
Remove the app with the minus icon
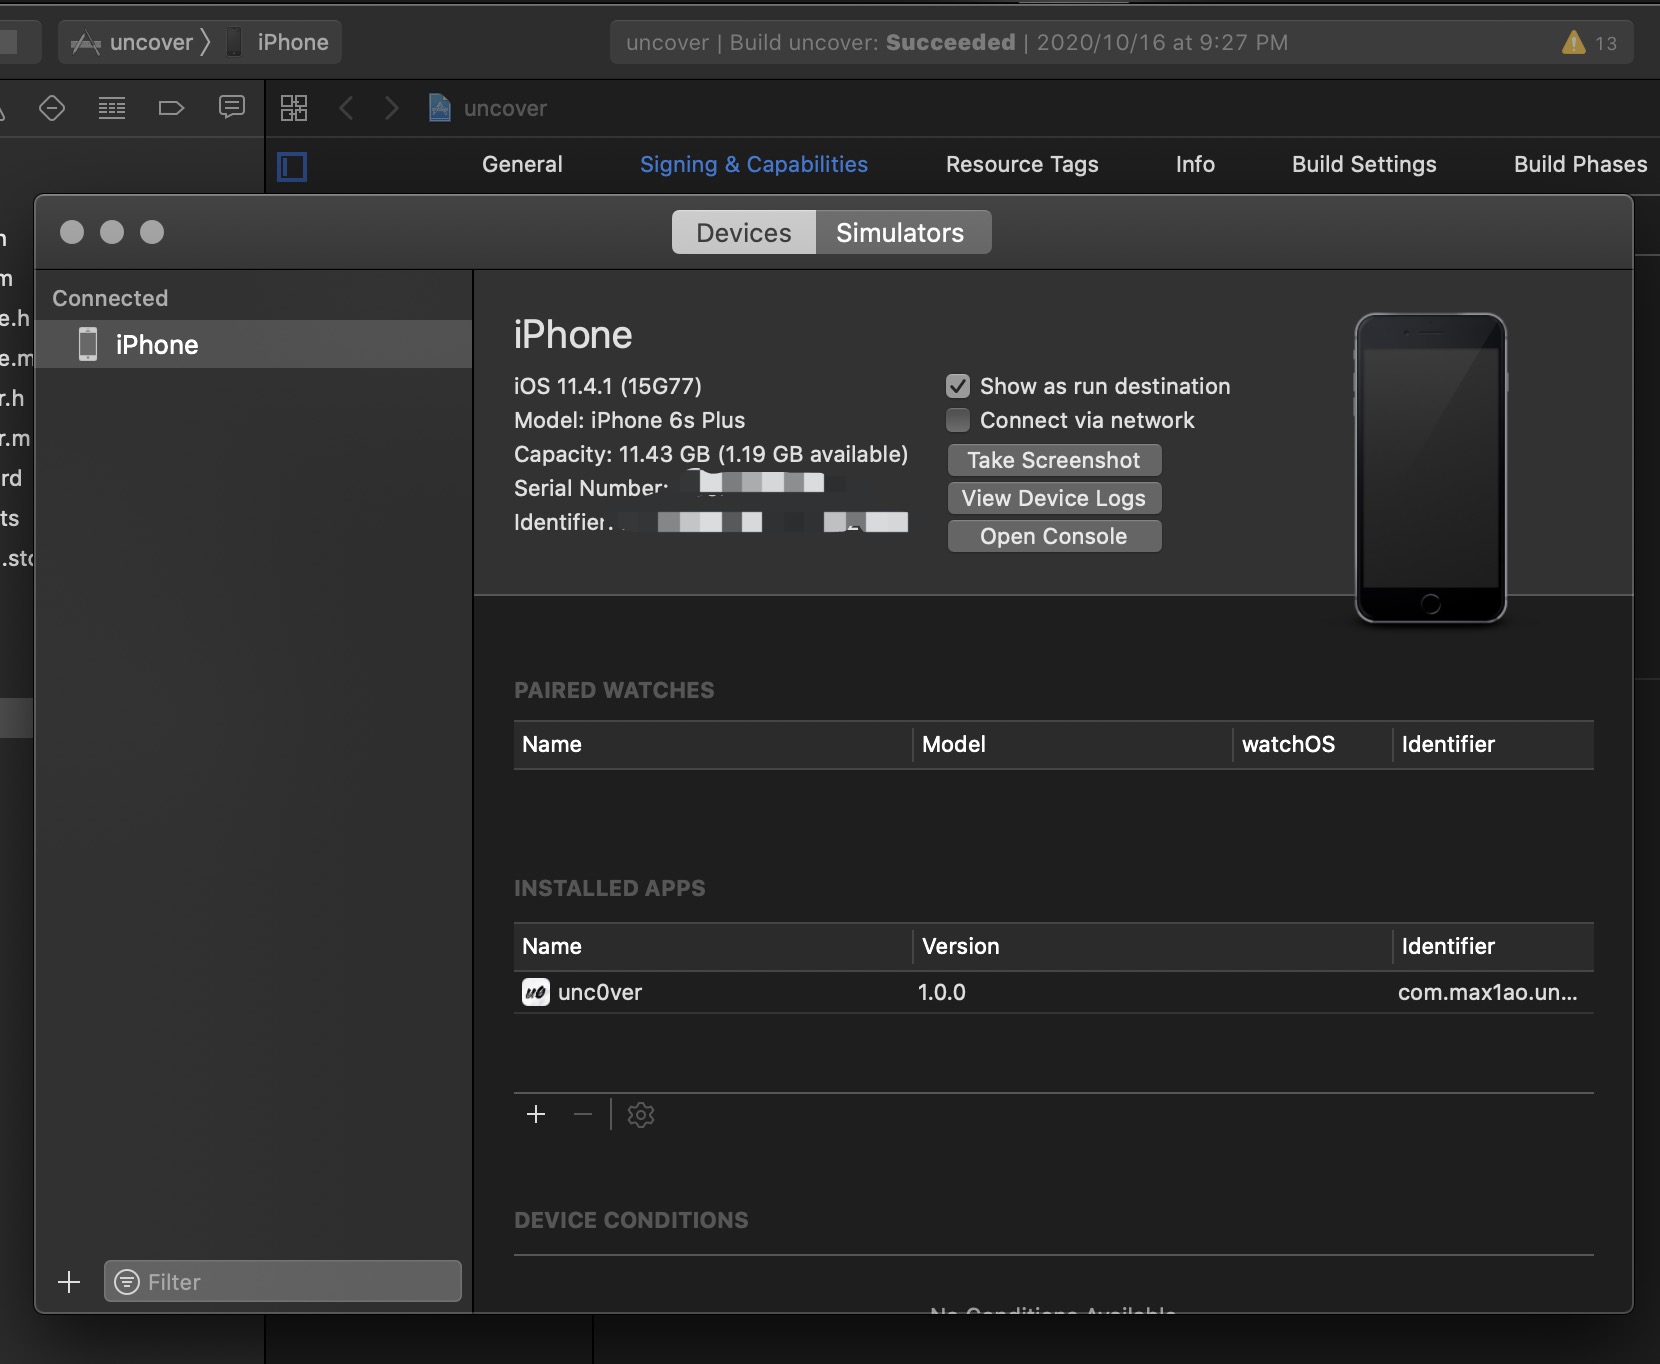pos(583,1114)
